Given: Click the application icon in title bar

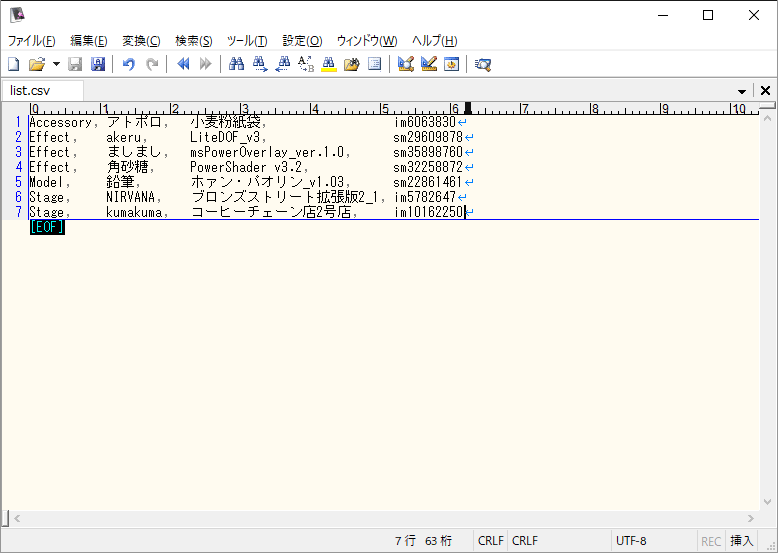Looking at the screenshot, I should click(x=17, y=15).
